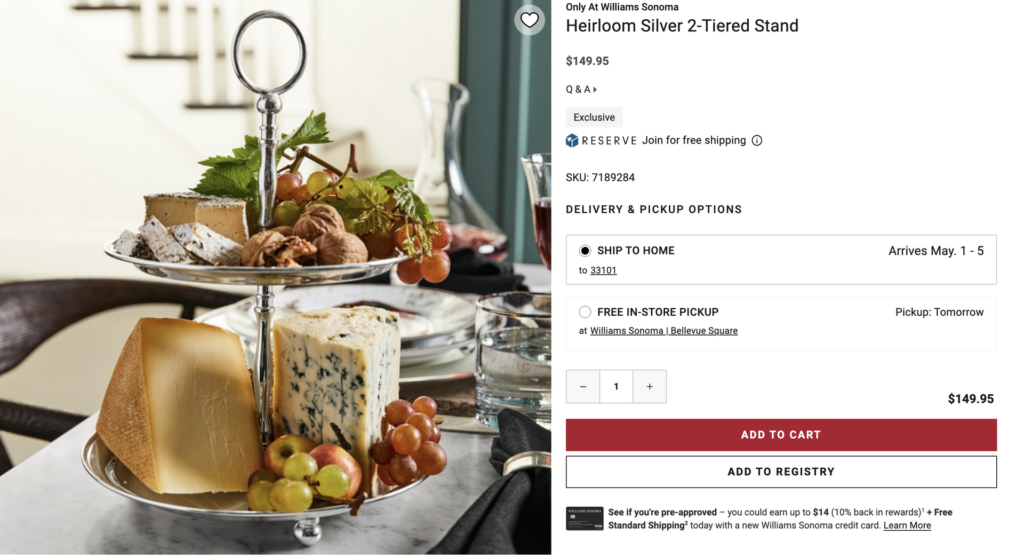Open the Williams Sonoma Bellevue Square store link
This screenshot has width=1024, height=560.
click(x=664, y=331)
